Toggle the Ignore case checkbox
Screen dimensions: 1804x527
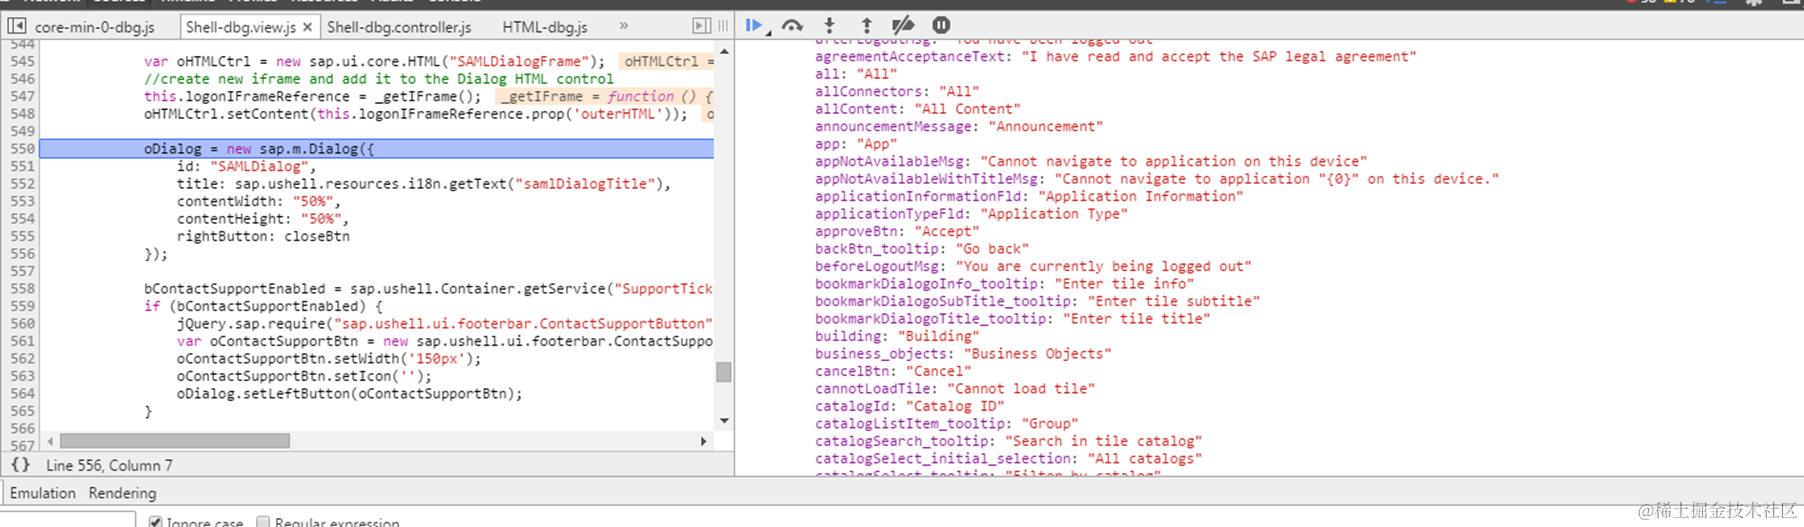(x=155, y=522)
